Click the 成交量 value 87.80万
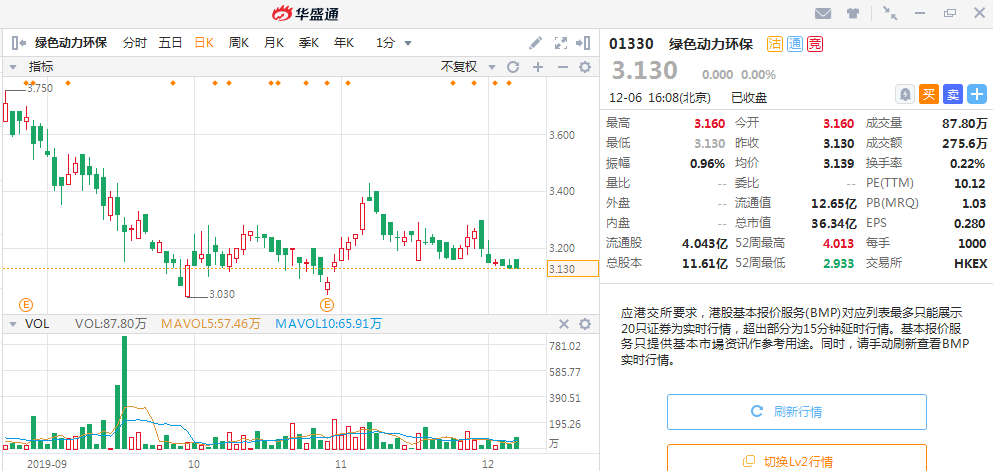Viewport: 993px width, 471px height. [965, 123]
